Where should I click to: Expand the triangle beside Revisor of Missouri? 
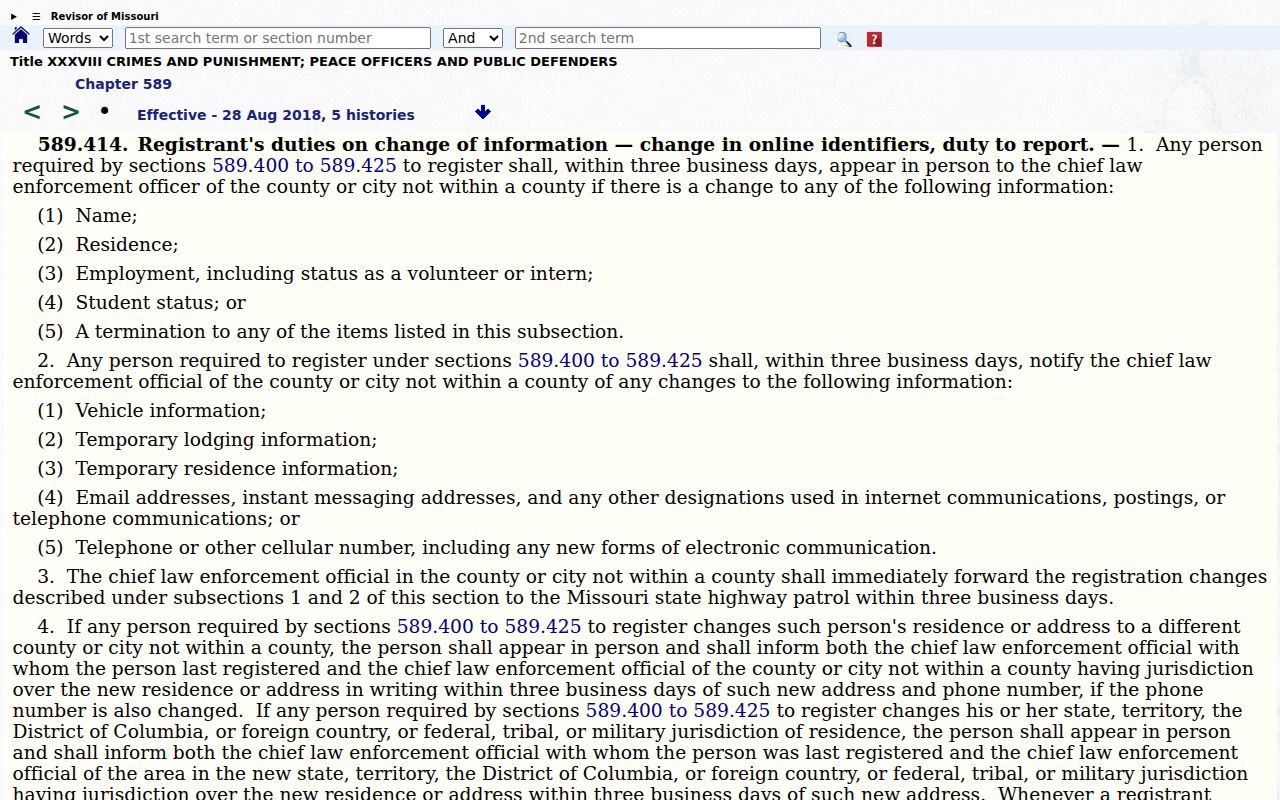click(x=14, y=16)
